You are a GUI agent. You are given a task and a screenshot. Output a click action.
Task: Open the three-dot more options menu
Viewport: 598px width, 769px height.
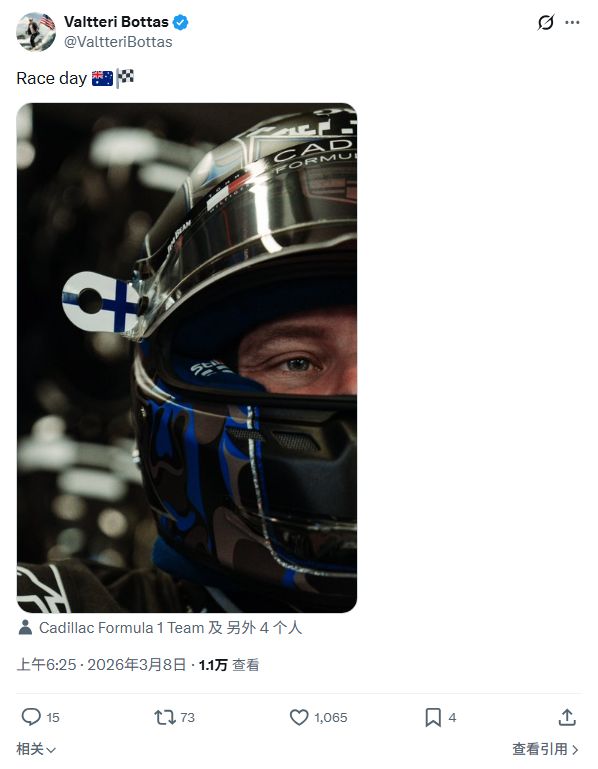click(572, 22)
